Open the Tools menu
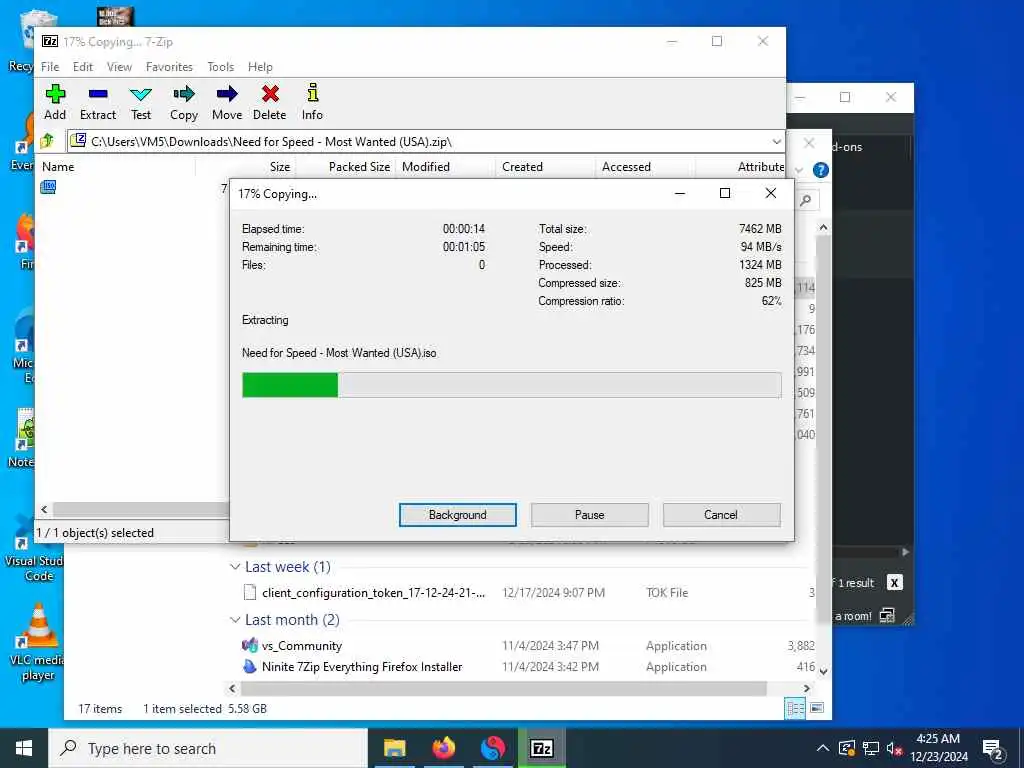1024x768 pixels. coord(221,67)
